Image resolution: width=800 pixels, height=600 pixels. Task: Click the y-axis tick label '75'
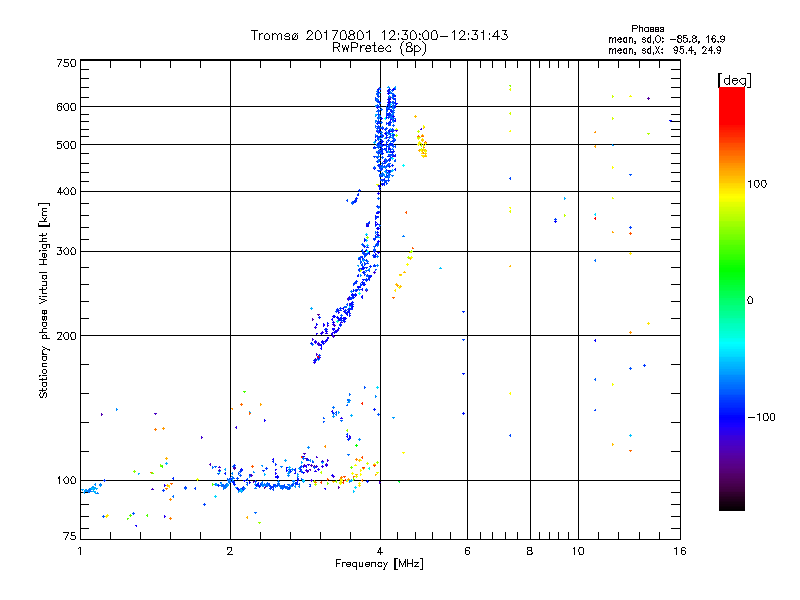pos(70,536)
